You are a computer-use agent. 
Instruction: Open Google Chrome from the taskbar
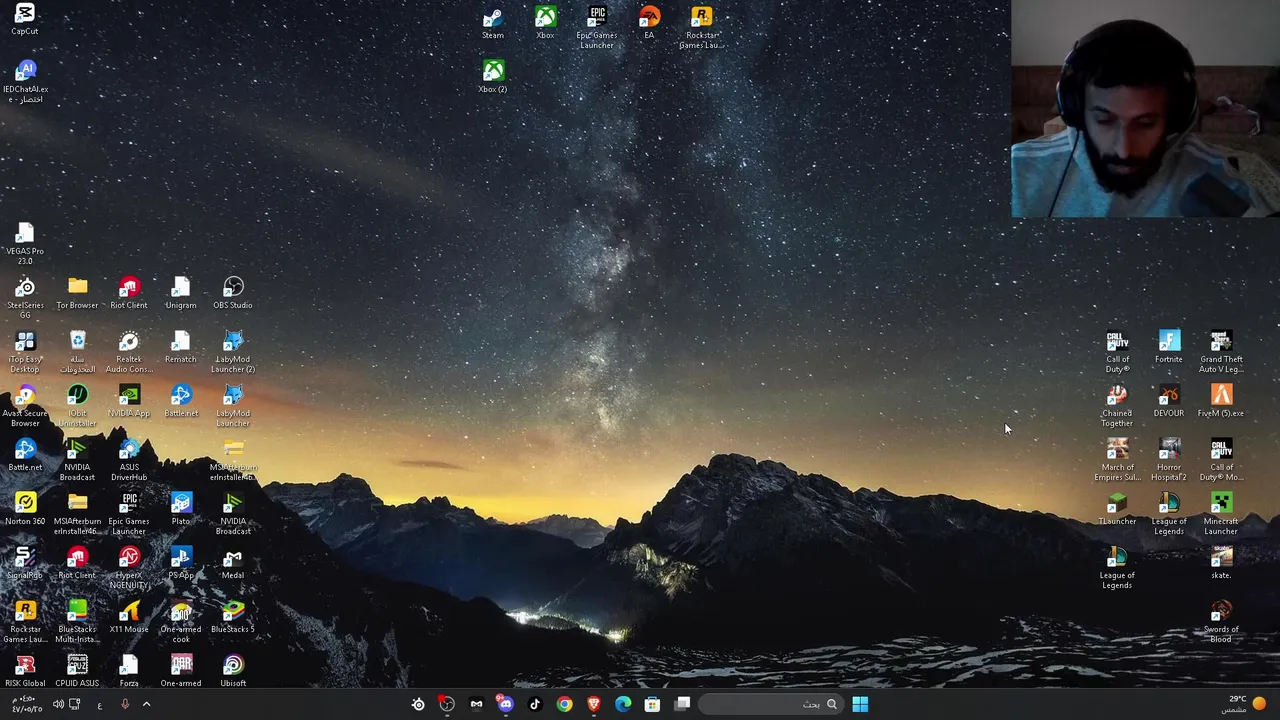(x=564, y=704)
